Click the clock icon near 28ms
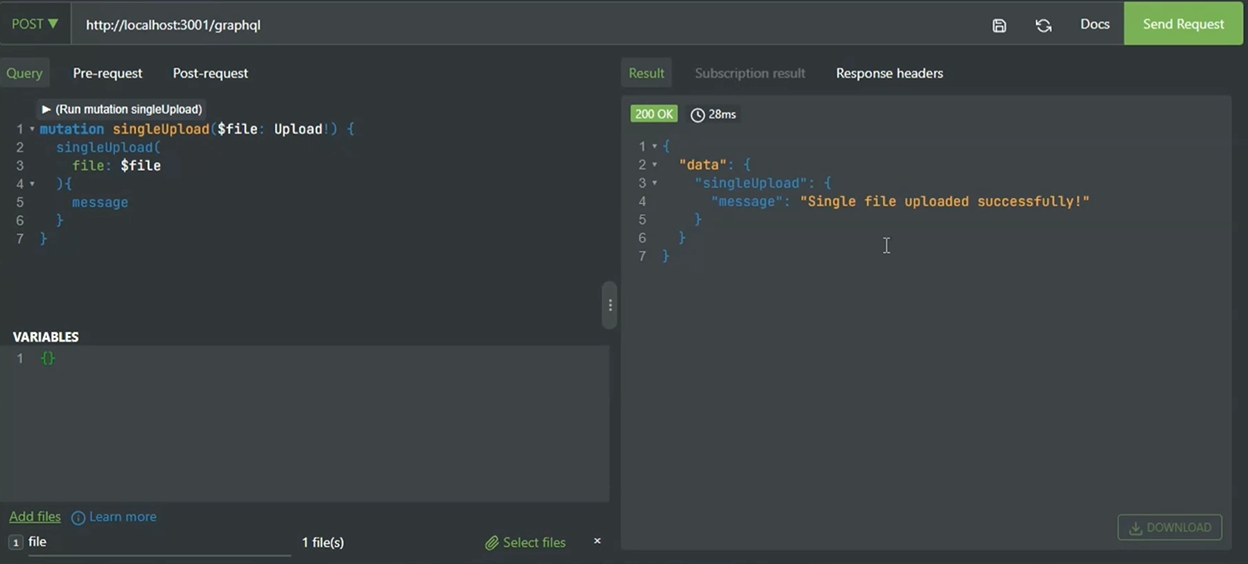 [697, 115]
